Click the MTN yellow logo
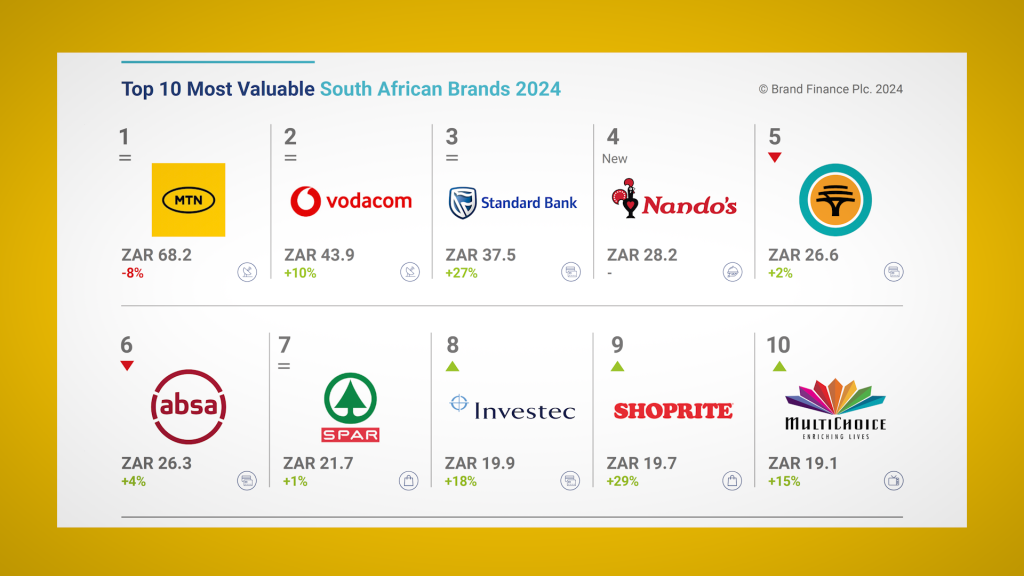Image resolution: width=1024 pixels, height=576 pixels. [x=188, y=200]
